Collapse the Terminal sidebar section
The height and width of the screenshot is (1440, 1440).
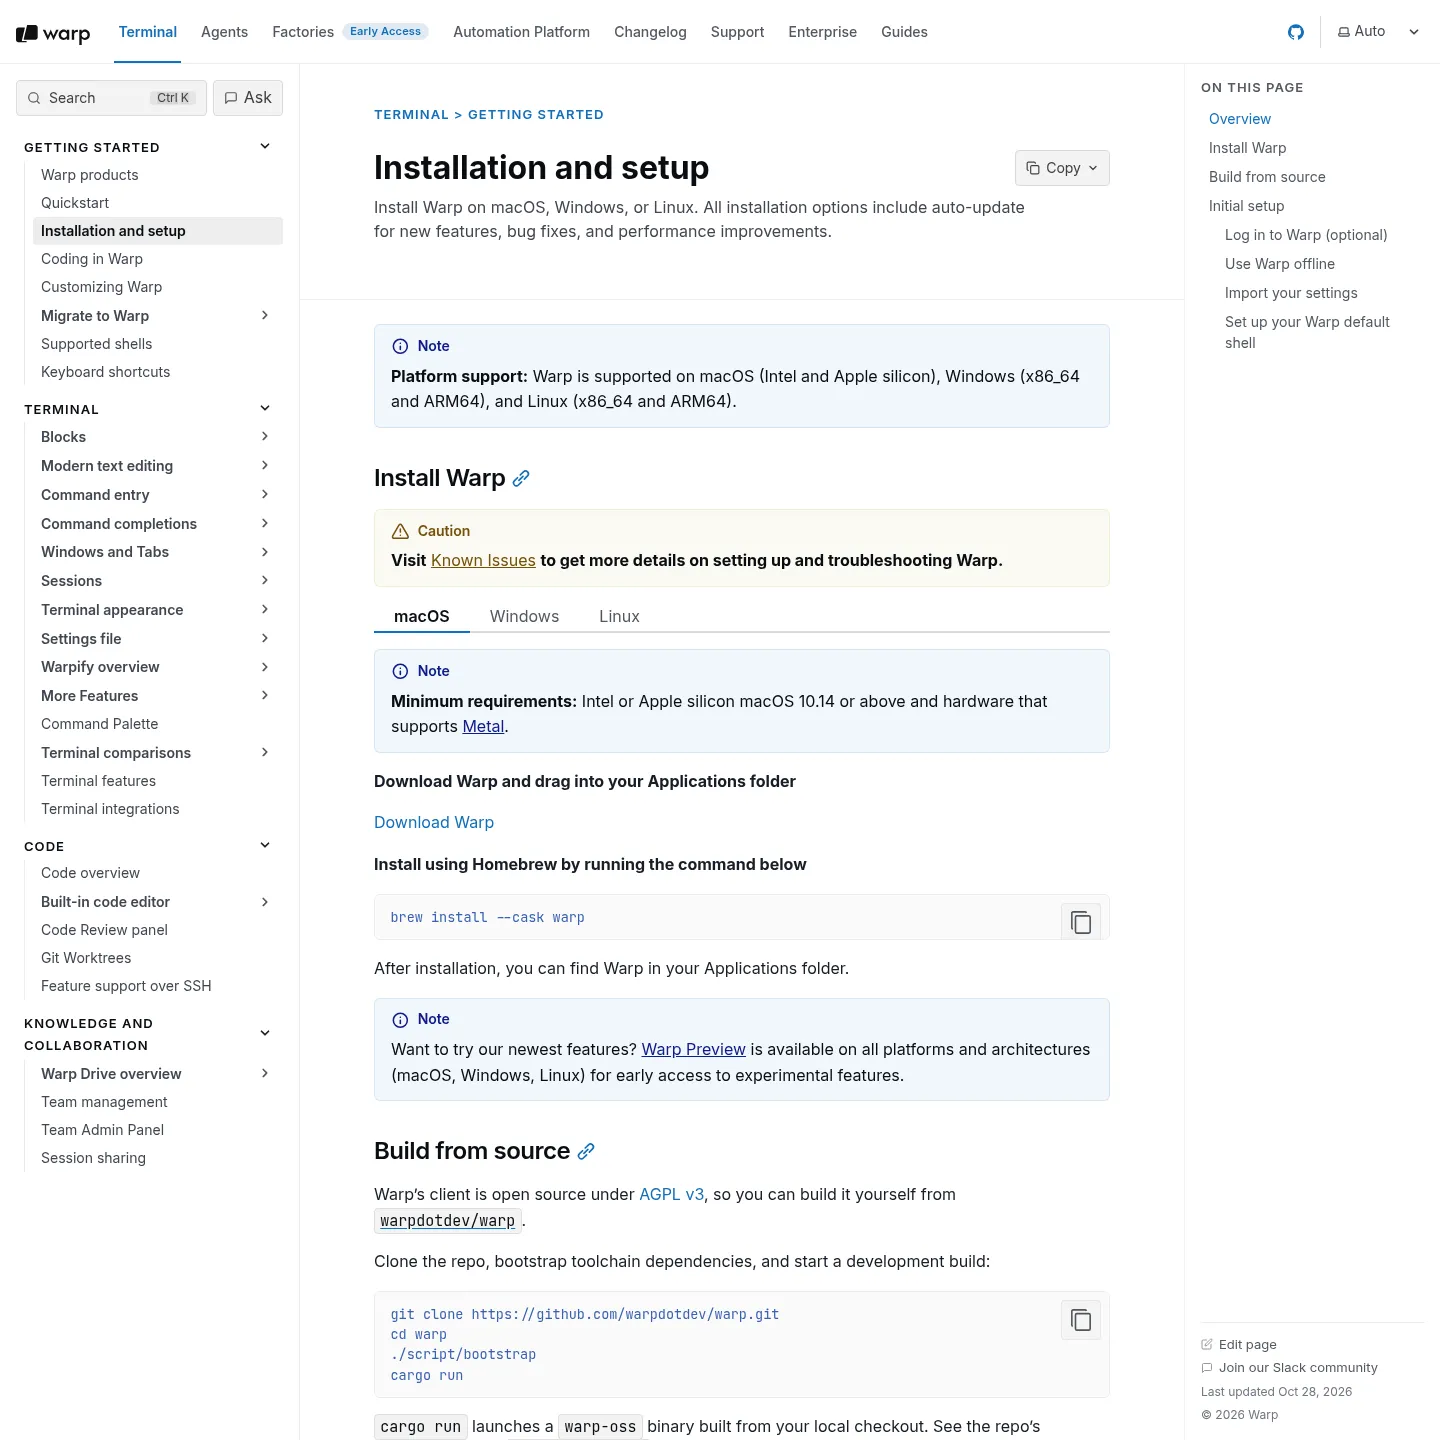[x=265, y=409]
